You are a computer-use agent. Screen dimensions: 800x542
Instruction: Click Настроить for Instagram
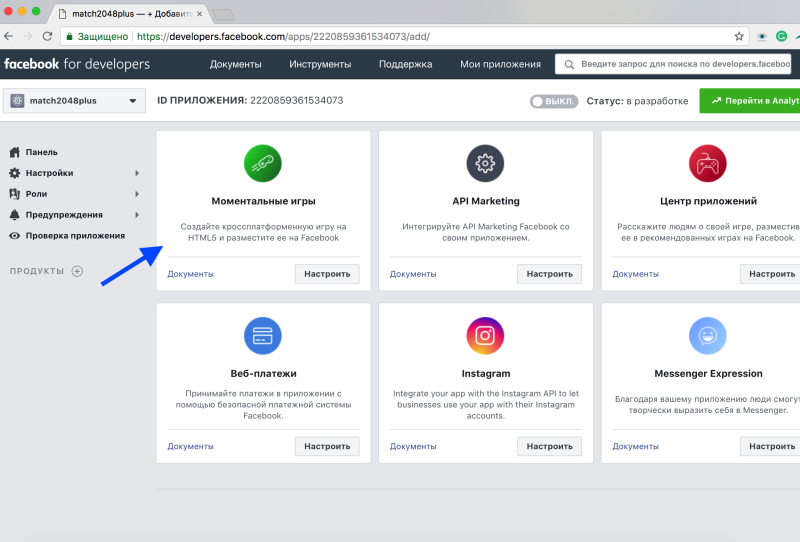pos(549,447)
